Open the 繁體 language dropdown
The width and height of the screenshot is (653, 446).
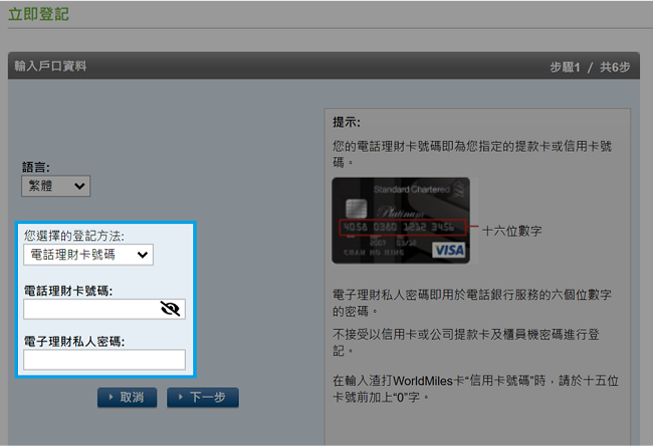(x=55, y=185)
